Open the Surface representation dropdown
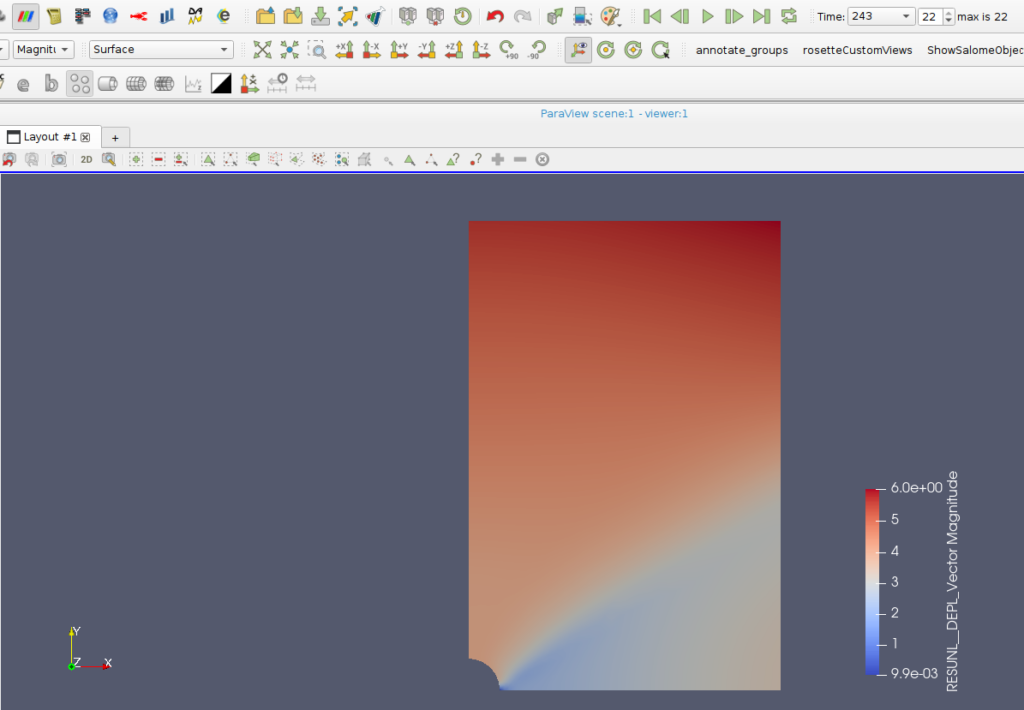The height and width of the screenshot is (710, 1024). 160,50
